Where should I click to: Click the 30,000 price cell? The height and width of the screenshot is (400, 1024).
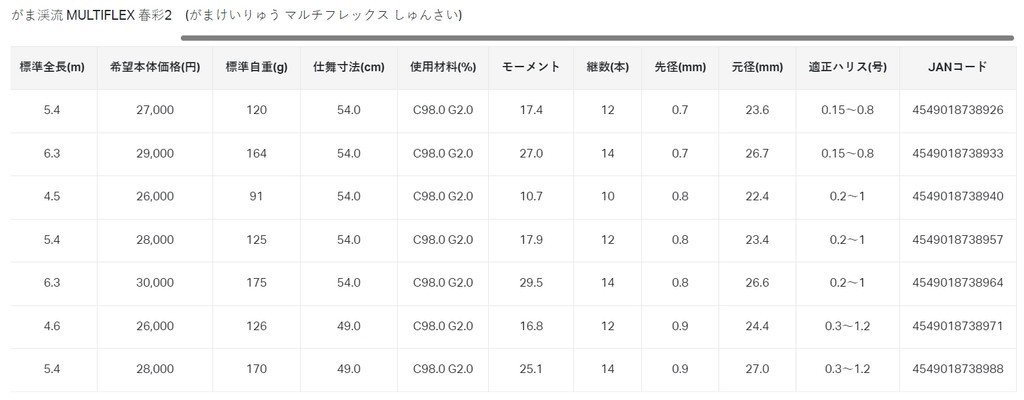155,283
